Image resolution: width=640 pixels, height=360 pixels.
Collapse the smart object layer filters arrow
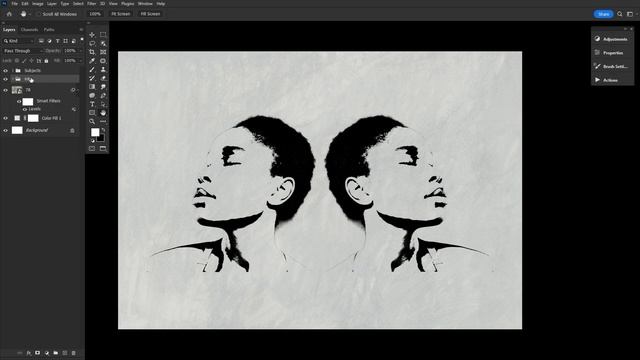(x=78, y=90)
